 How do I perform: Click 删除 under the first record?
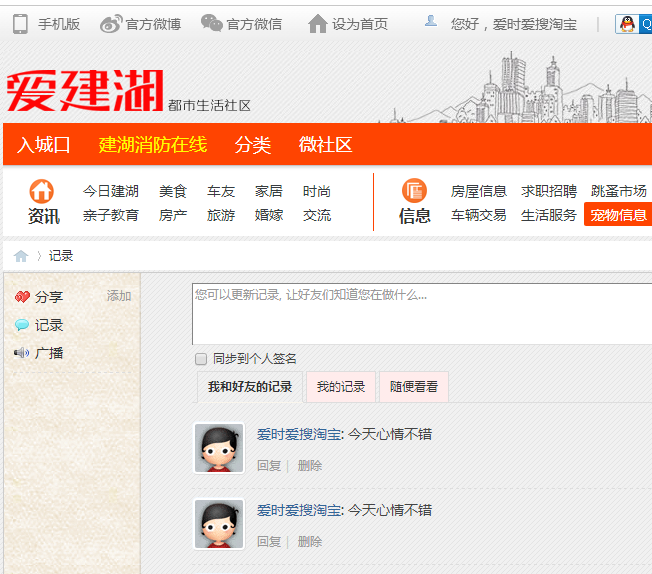coord(310,465)
